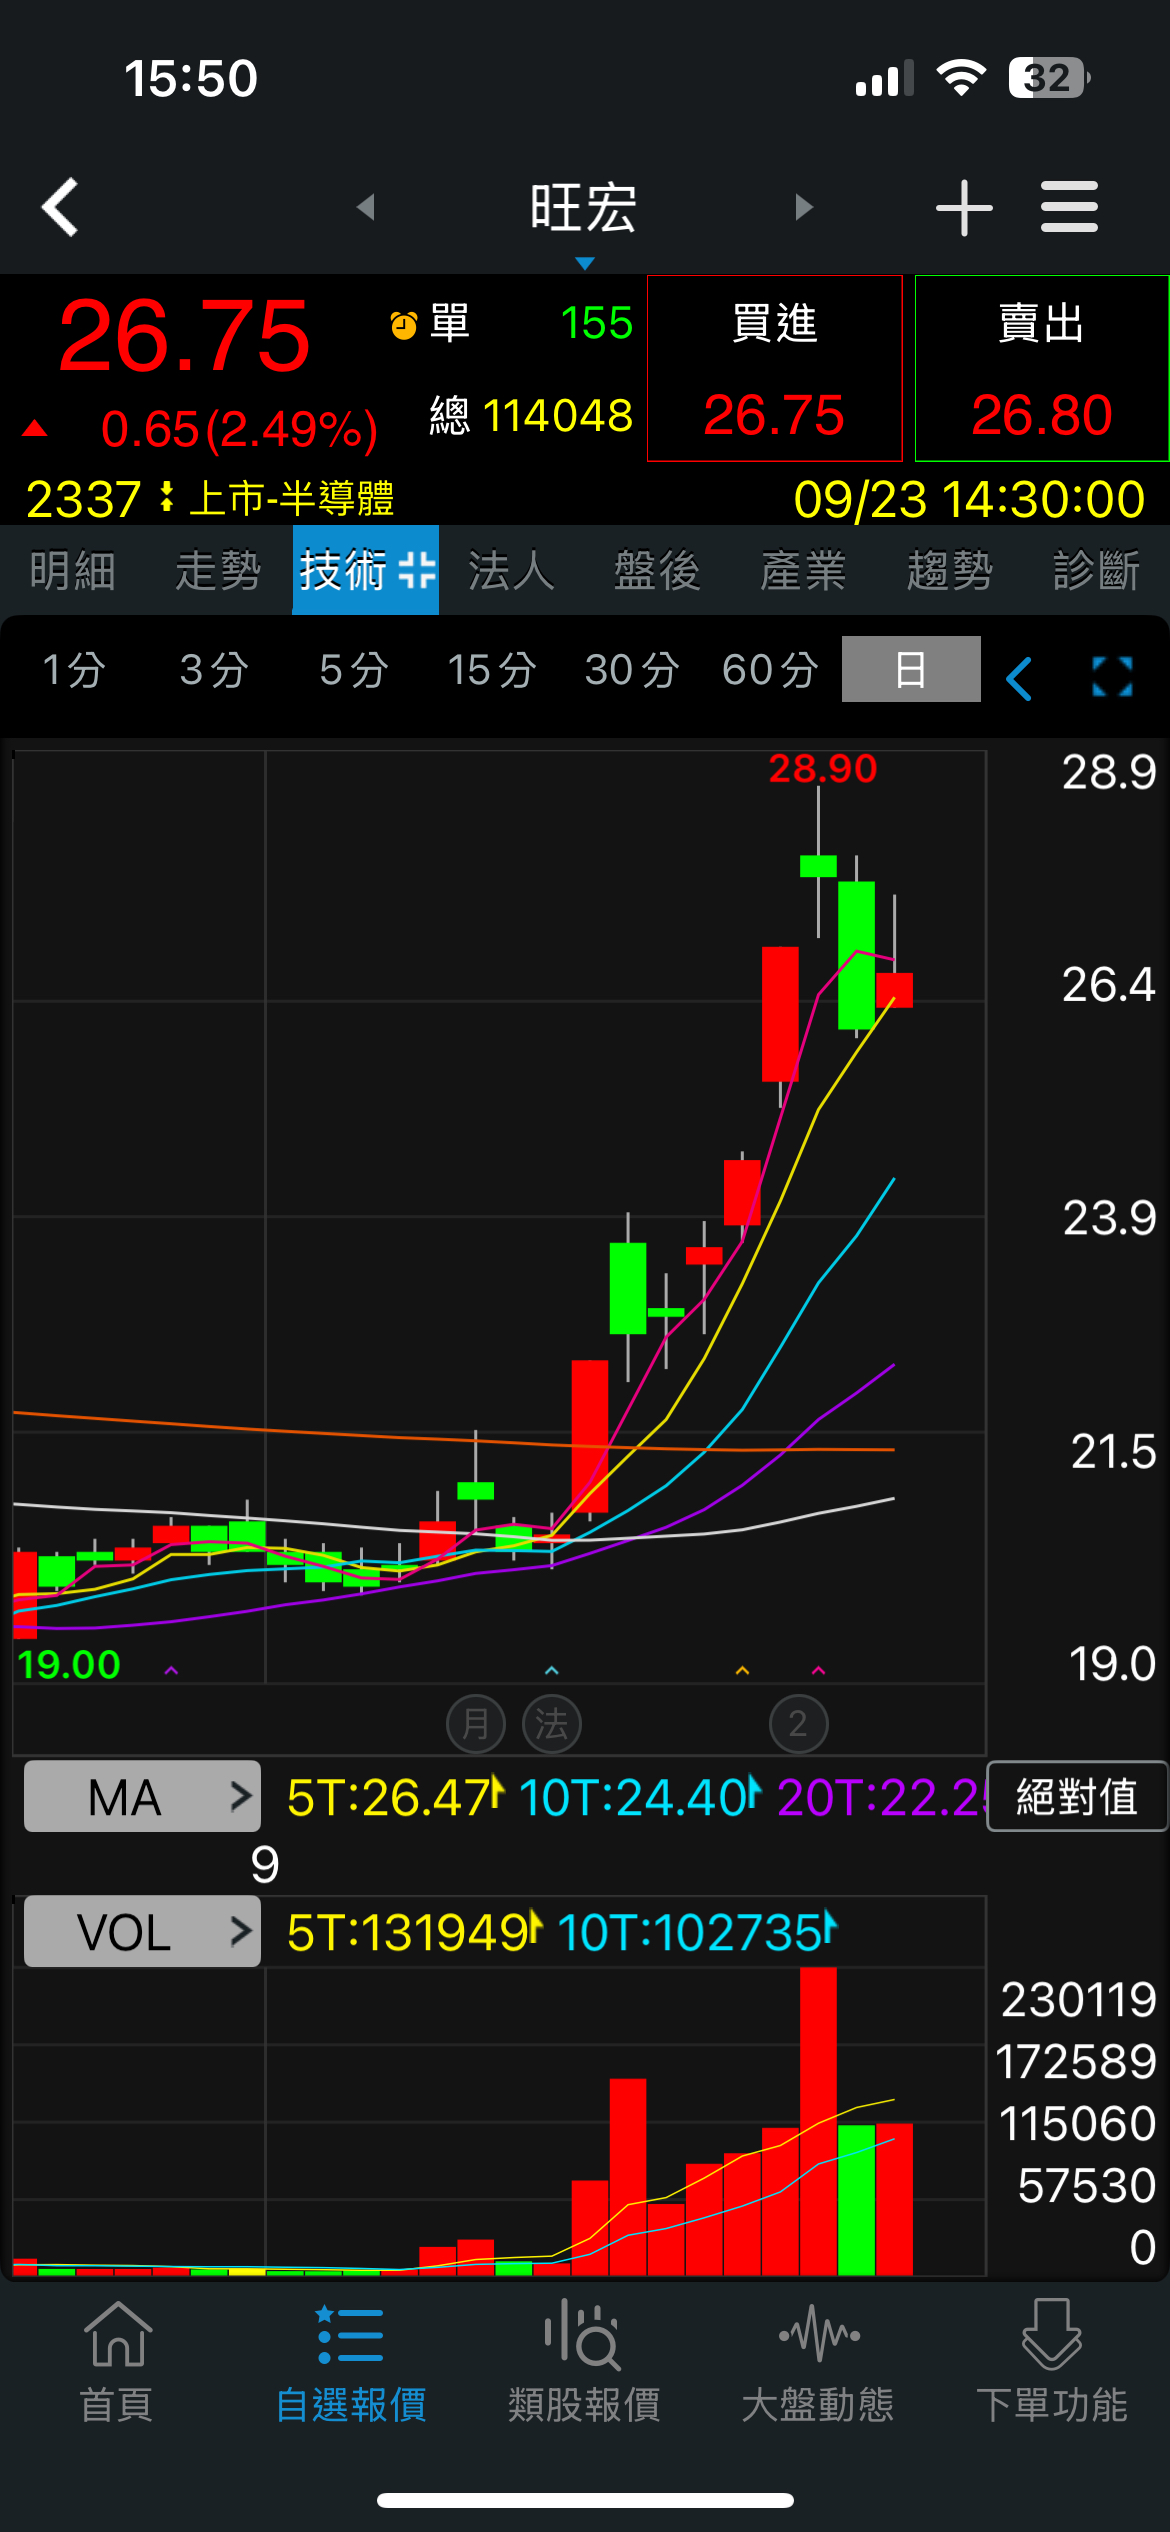Open the 診斷 tab
The height and width of the screenshot is (2532, 1170).
click(1096, 571)
